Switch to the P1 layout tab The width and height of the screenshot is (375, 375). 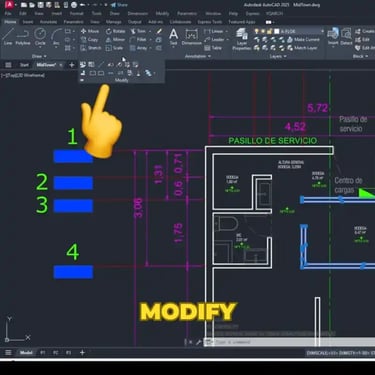(x=43, y=353)
